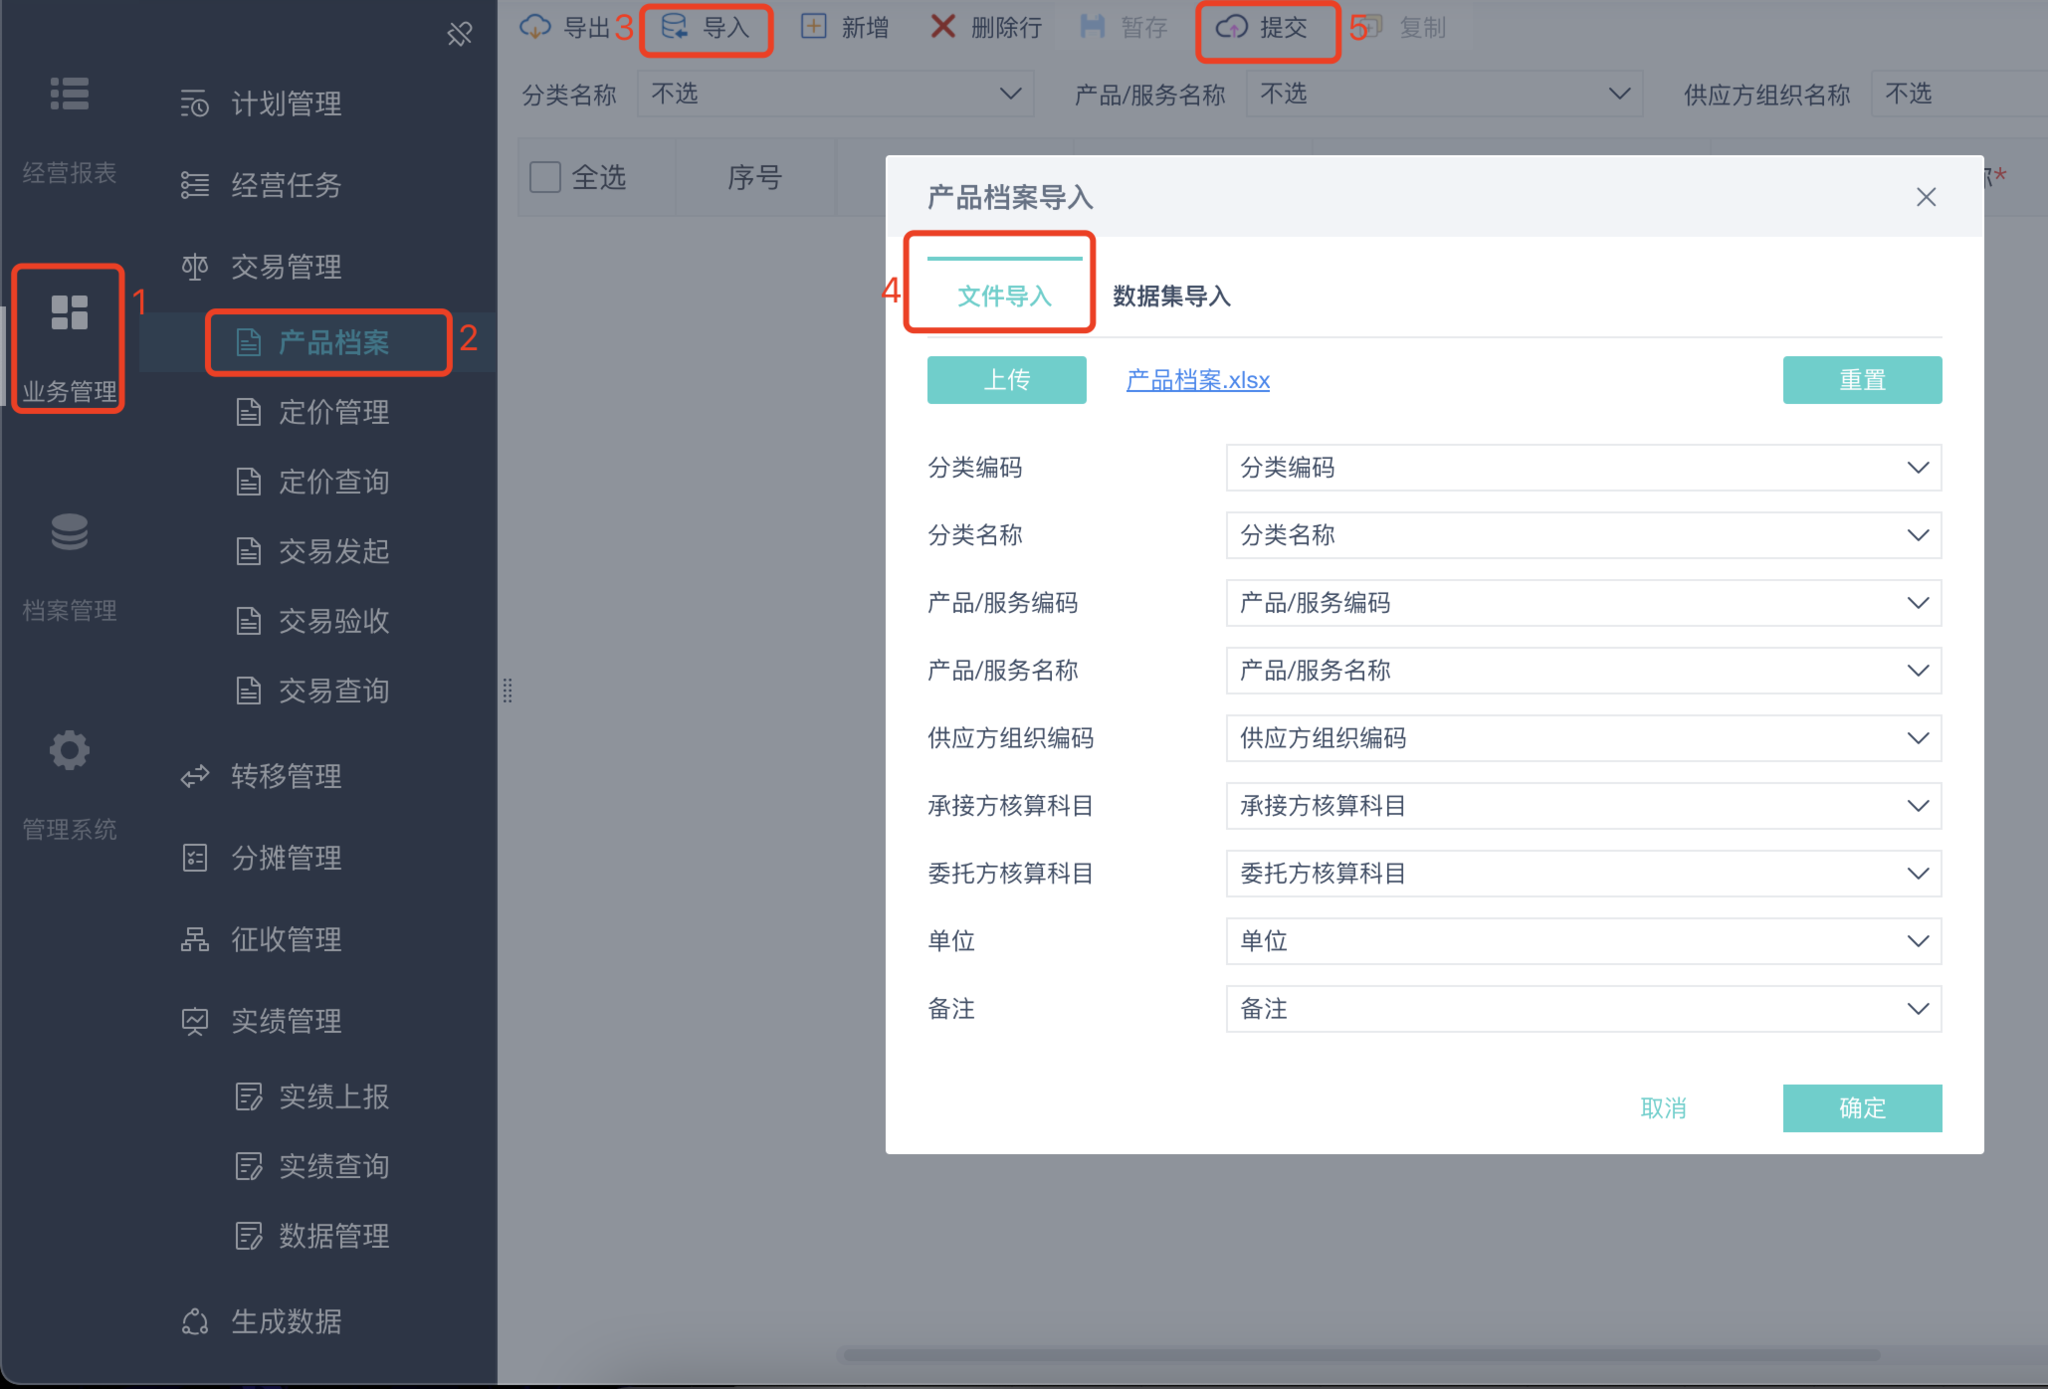Expand the 供应方组织编码 dropdown in dialog
The height and width of the screenshot is (1389, 2048).
[x=1582, y=738]
